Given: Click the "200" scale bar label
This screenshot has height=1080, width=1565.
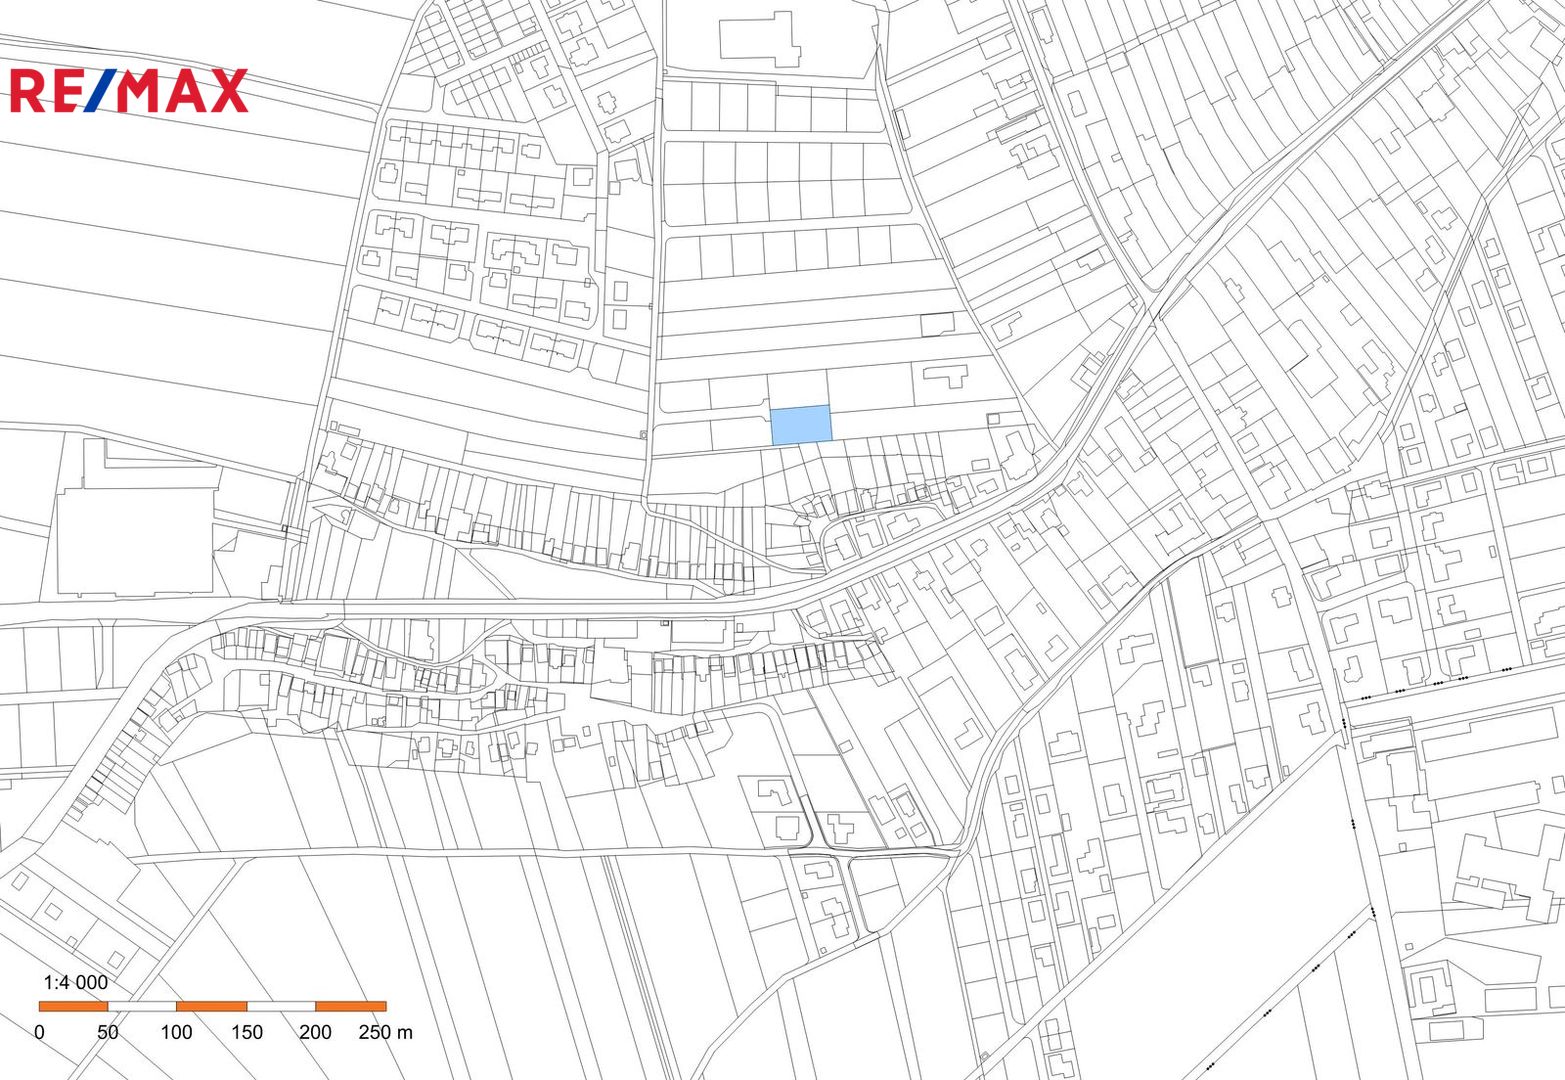Looking at the screenshot, I should click(x=316, y=1032).
